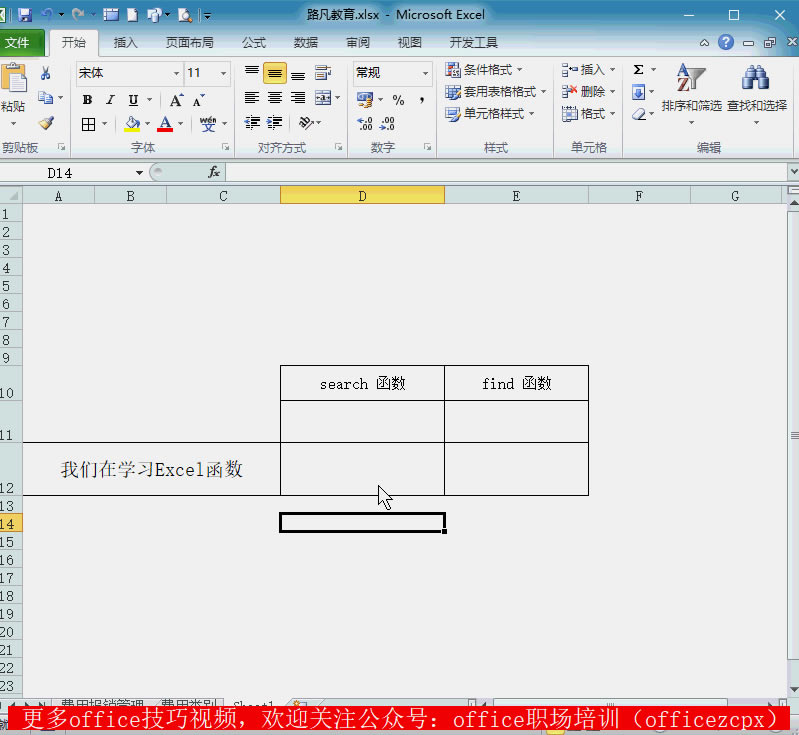Decrease indent icon
Viewport: 799px width, 735px height.
point(252,122)
